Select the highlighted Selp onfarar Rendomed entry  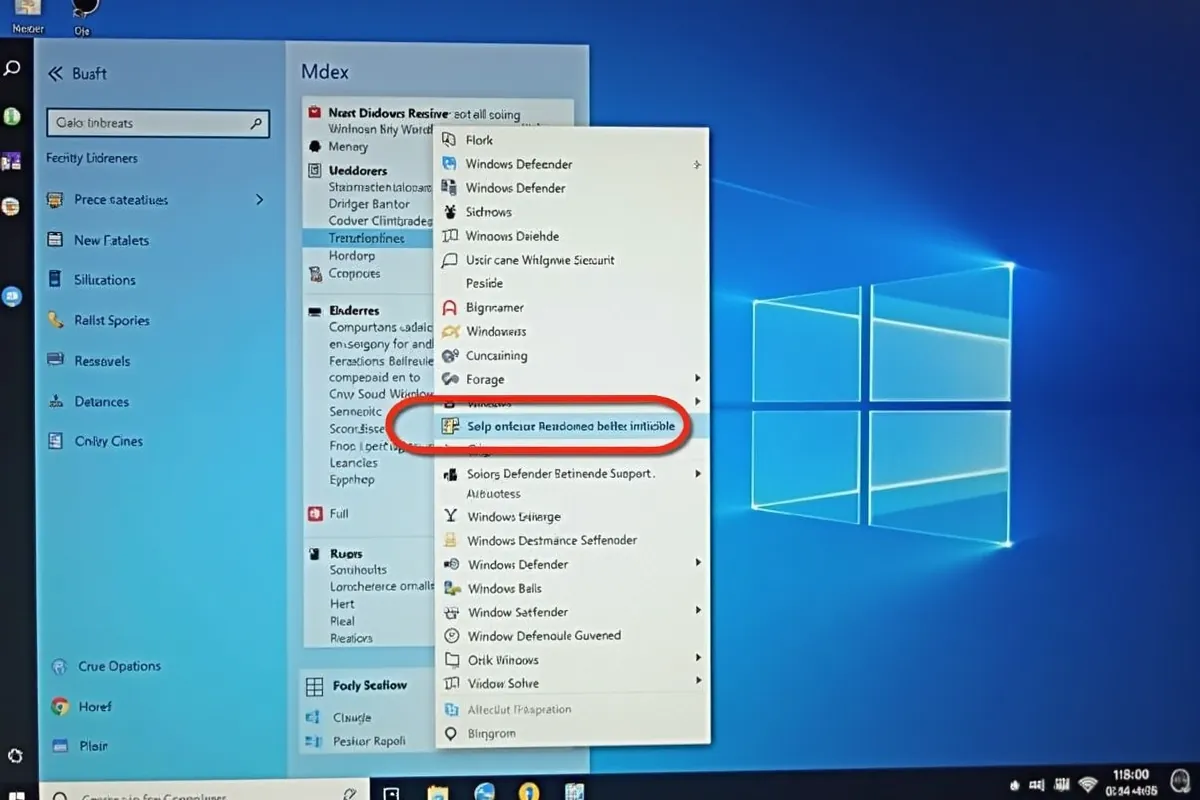point(570,426)
